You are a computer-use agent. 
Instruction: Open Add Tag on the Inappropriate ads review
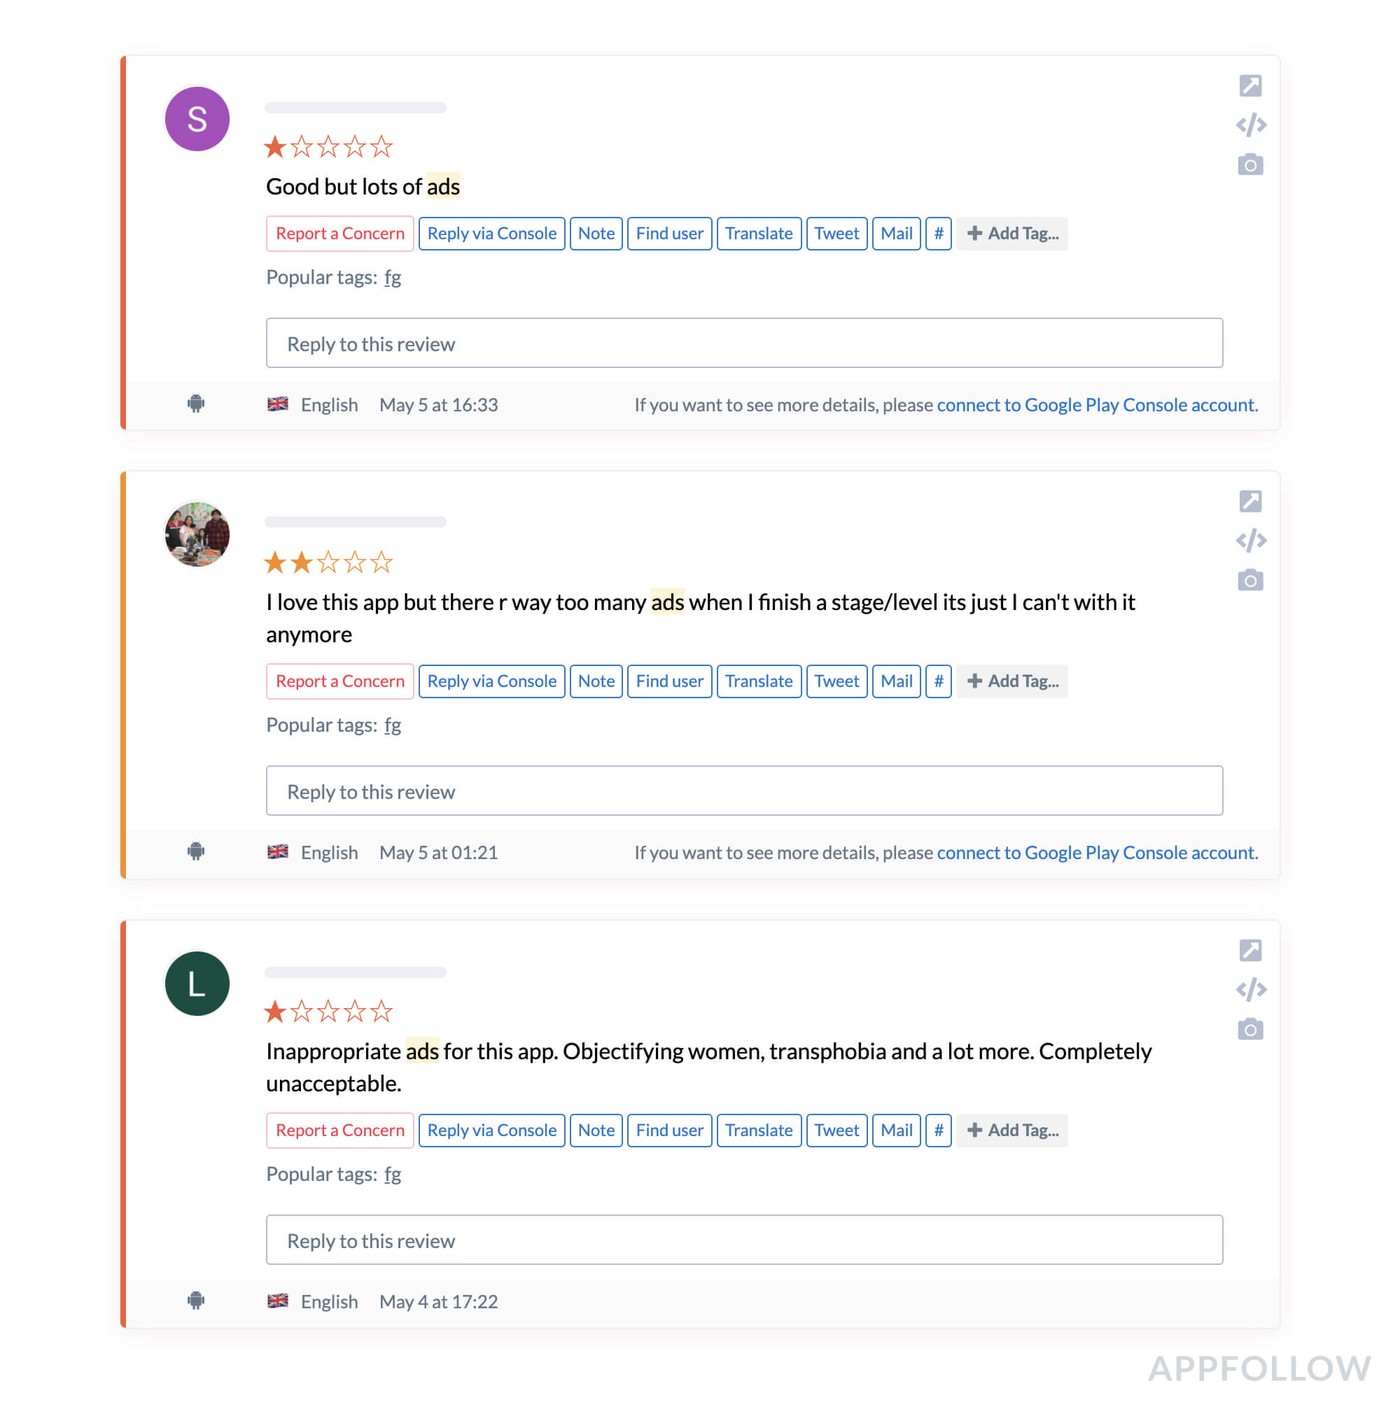click(1012, 1131)
